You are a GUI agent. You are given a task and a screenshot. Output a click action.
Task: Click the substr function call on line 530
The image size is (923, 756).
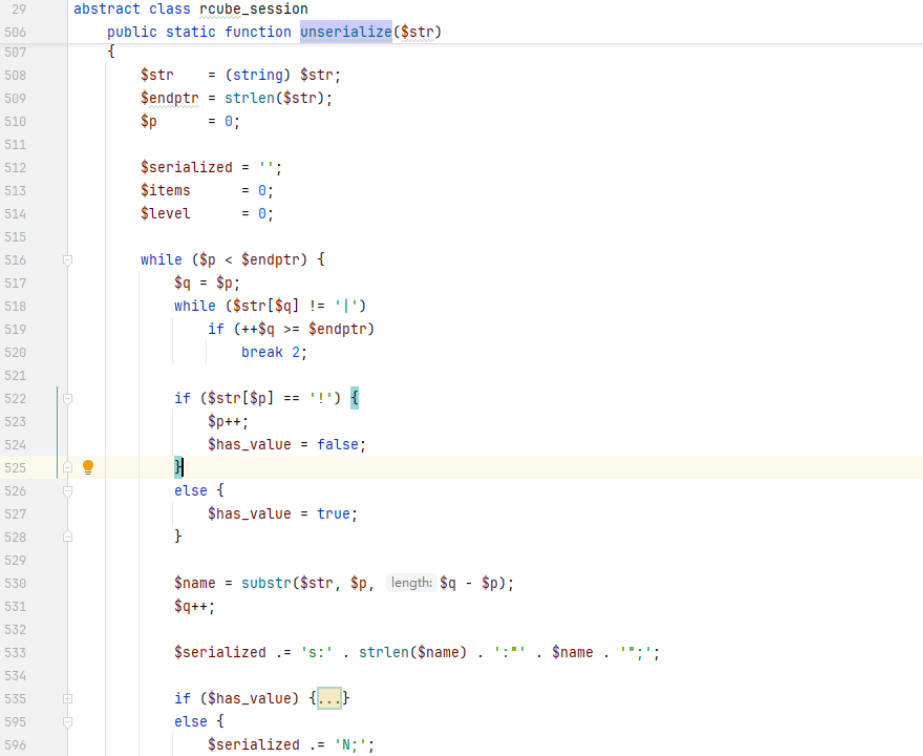pos(266,583)
